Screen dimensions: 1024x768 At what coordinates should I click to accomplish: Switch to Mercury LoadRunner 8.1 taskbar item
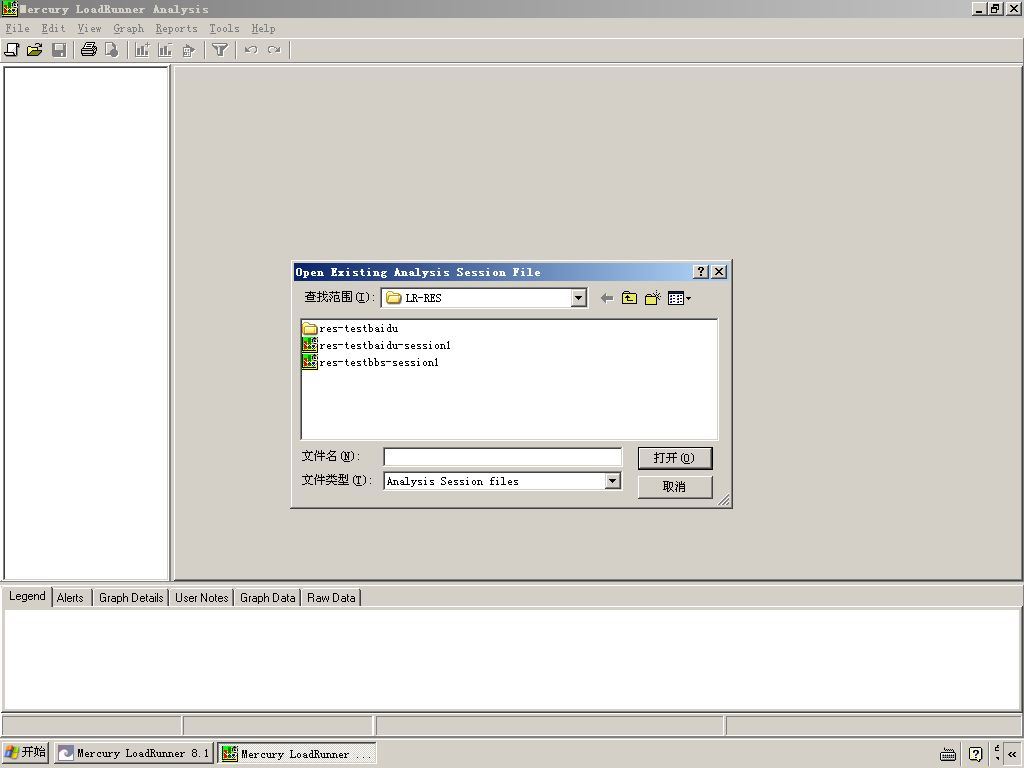click(134, 753)
